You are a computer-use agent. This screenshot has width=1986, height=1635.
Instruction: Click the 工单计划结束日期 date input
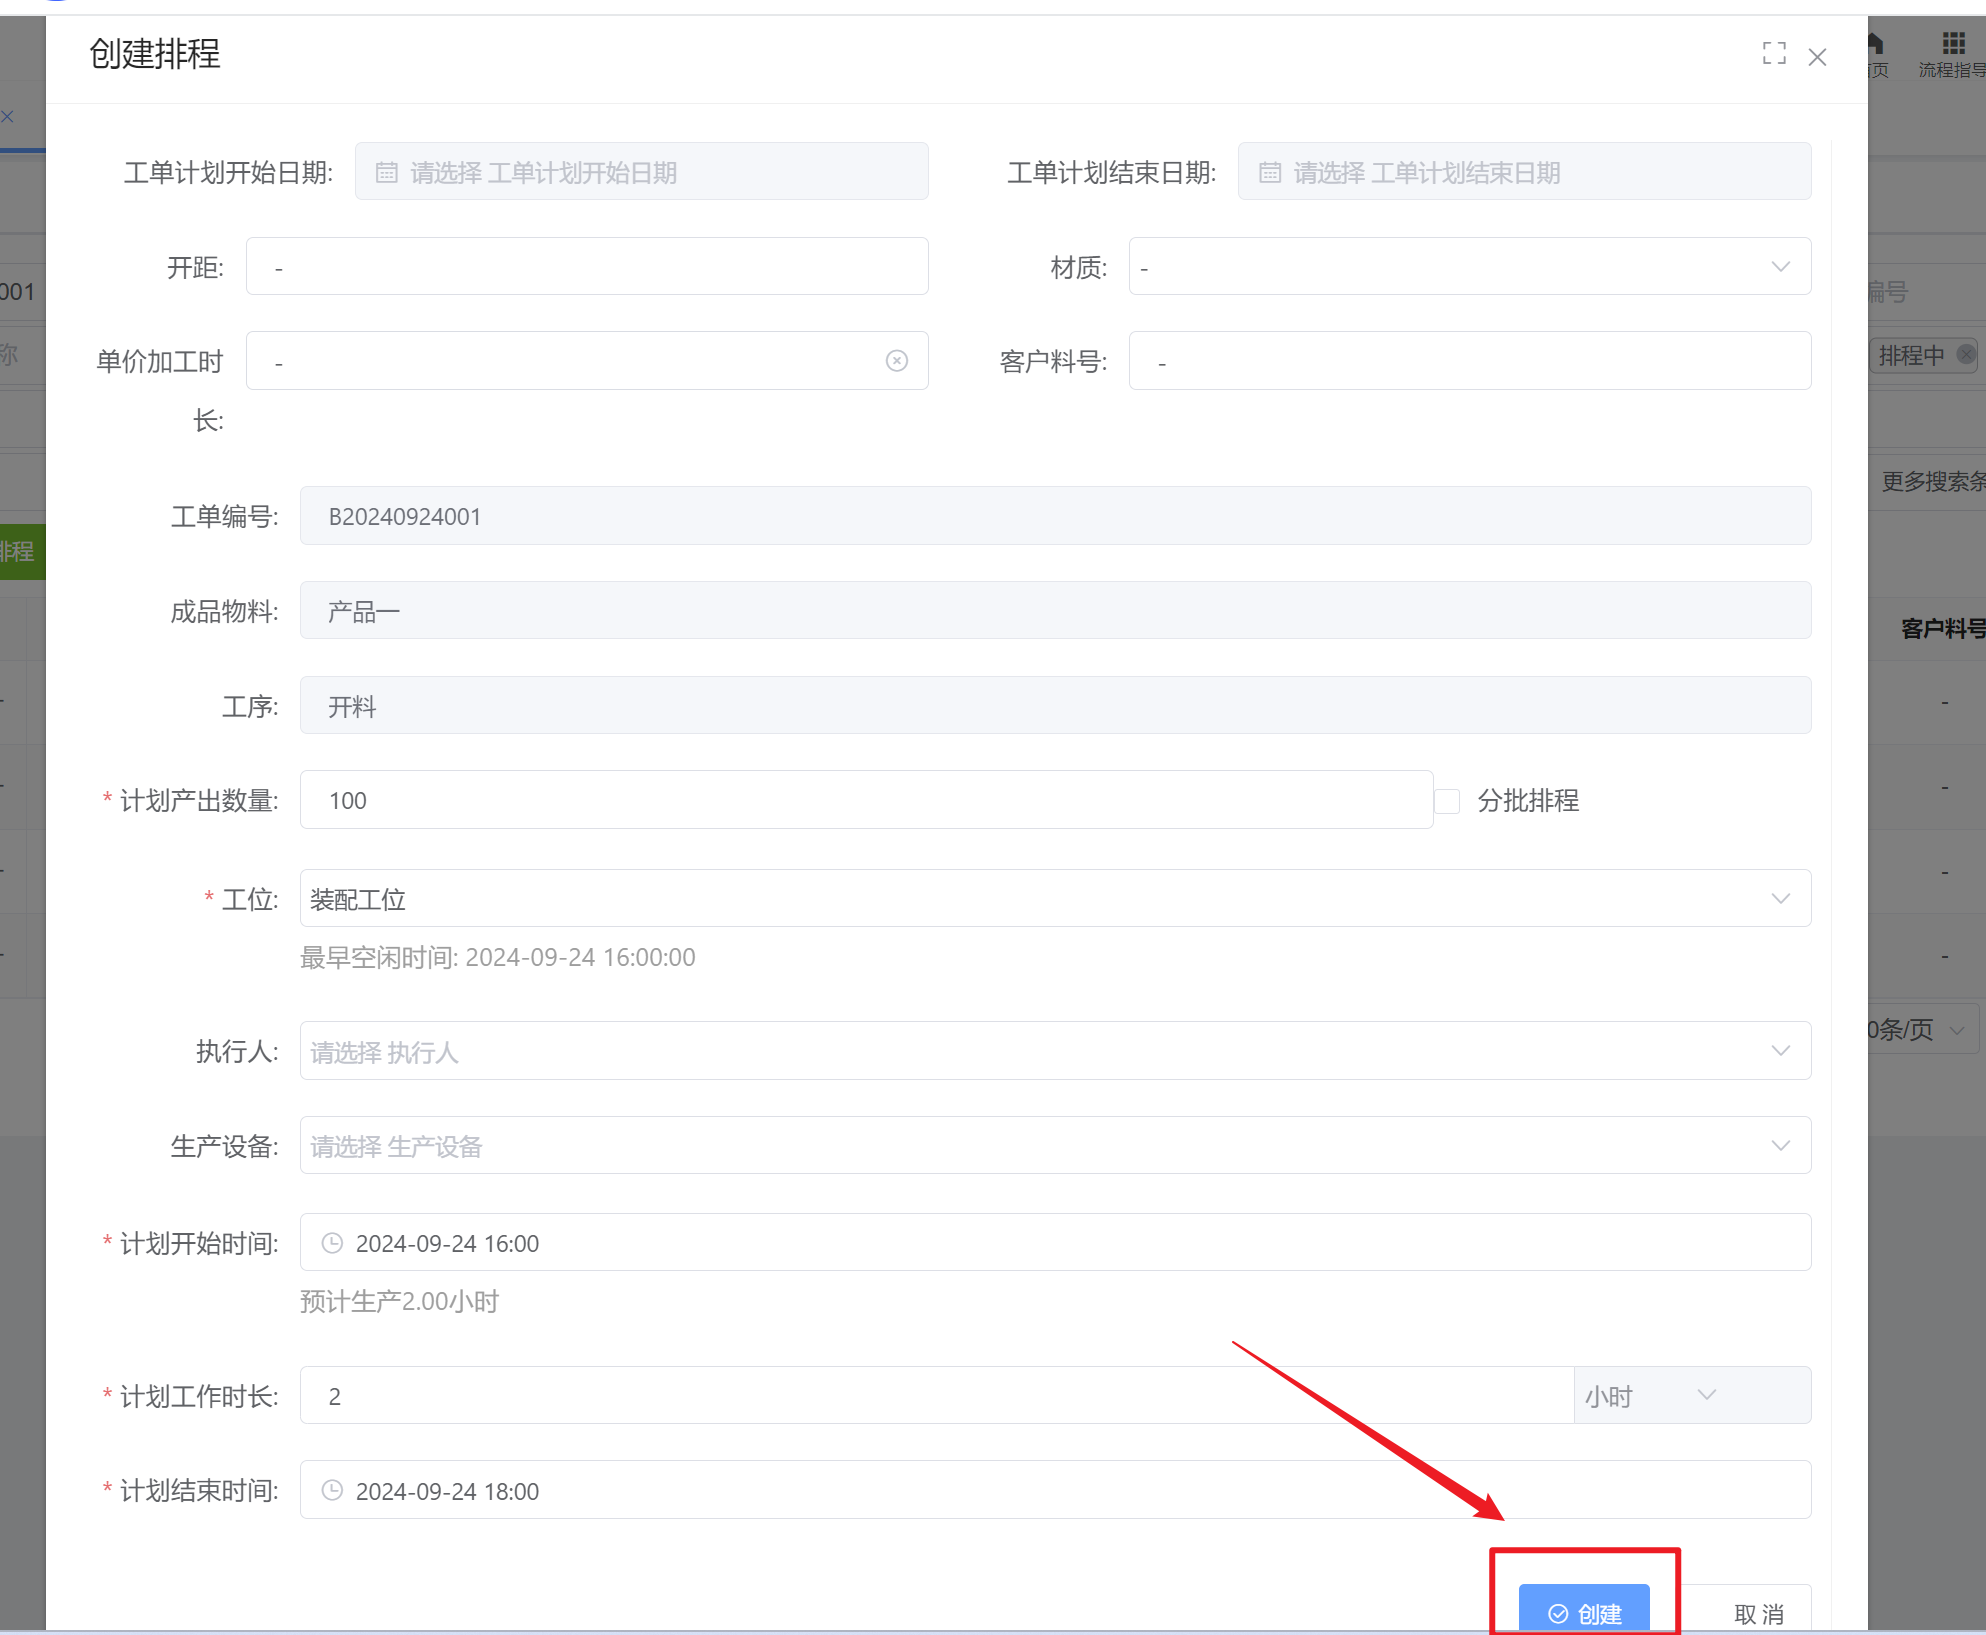point(1524,172)
